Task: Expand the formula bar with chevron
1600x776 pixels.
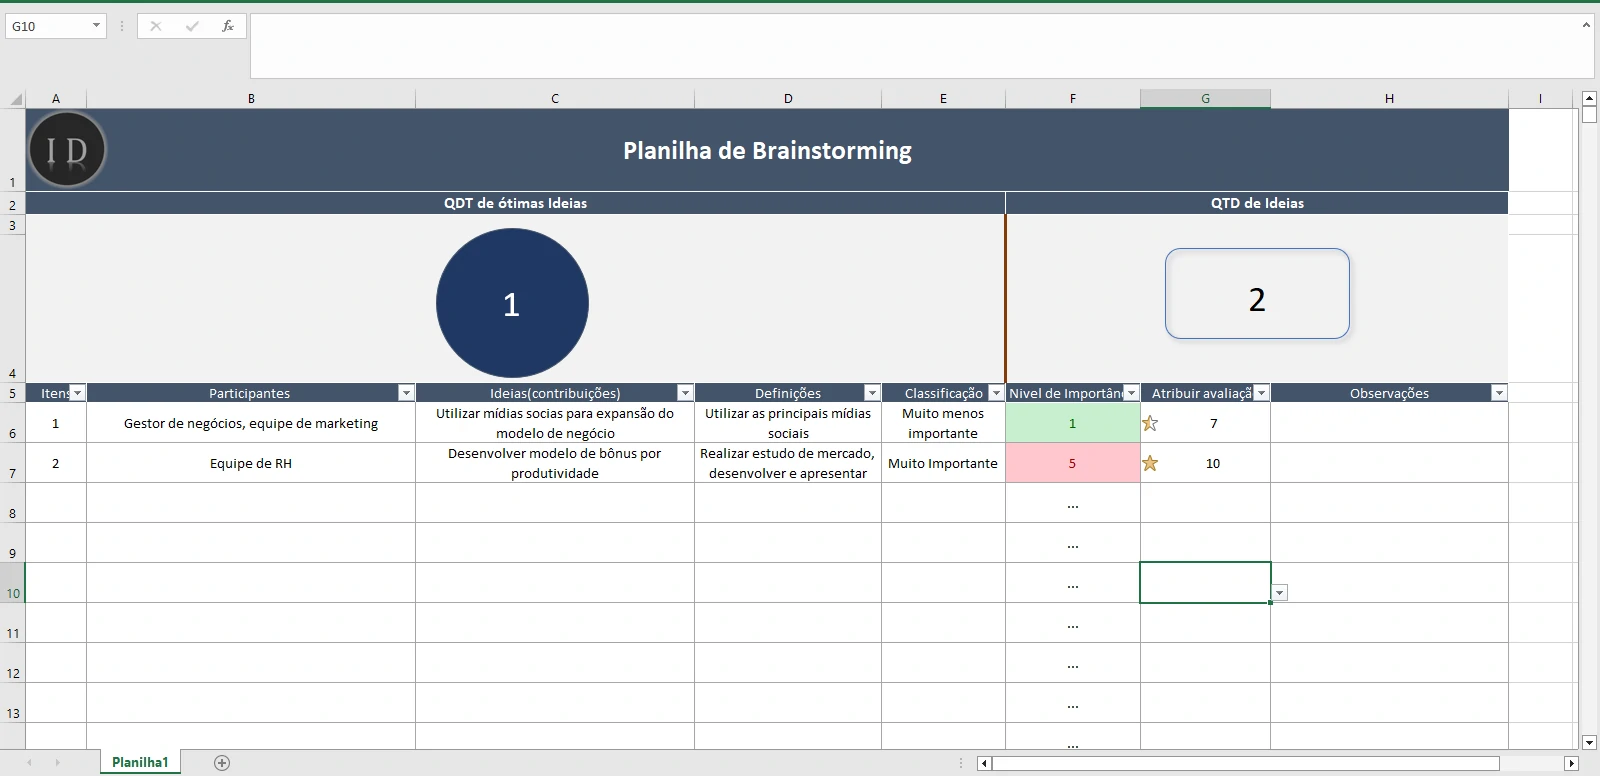Action: coord(1586,25)
